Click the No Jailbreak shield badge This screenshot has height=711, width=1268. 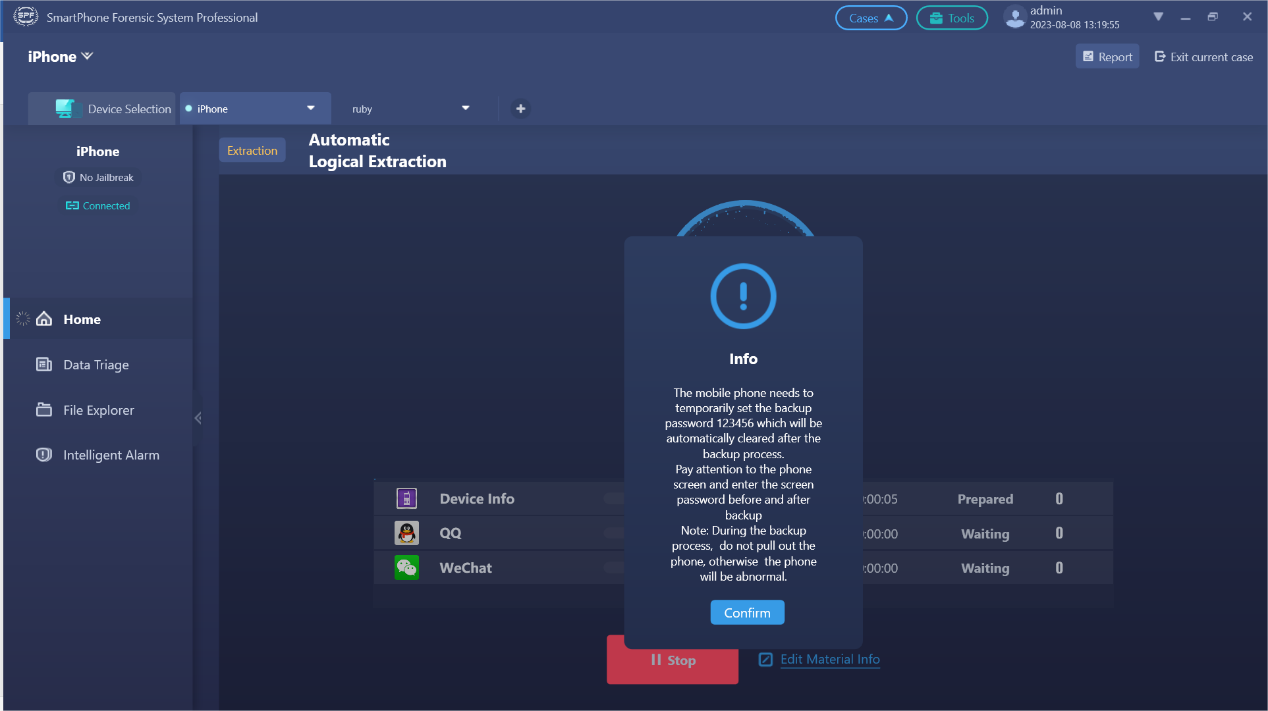(x=98, y=177)
